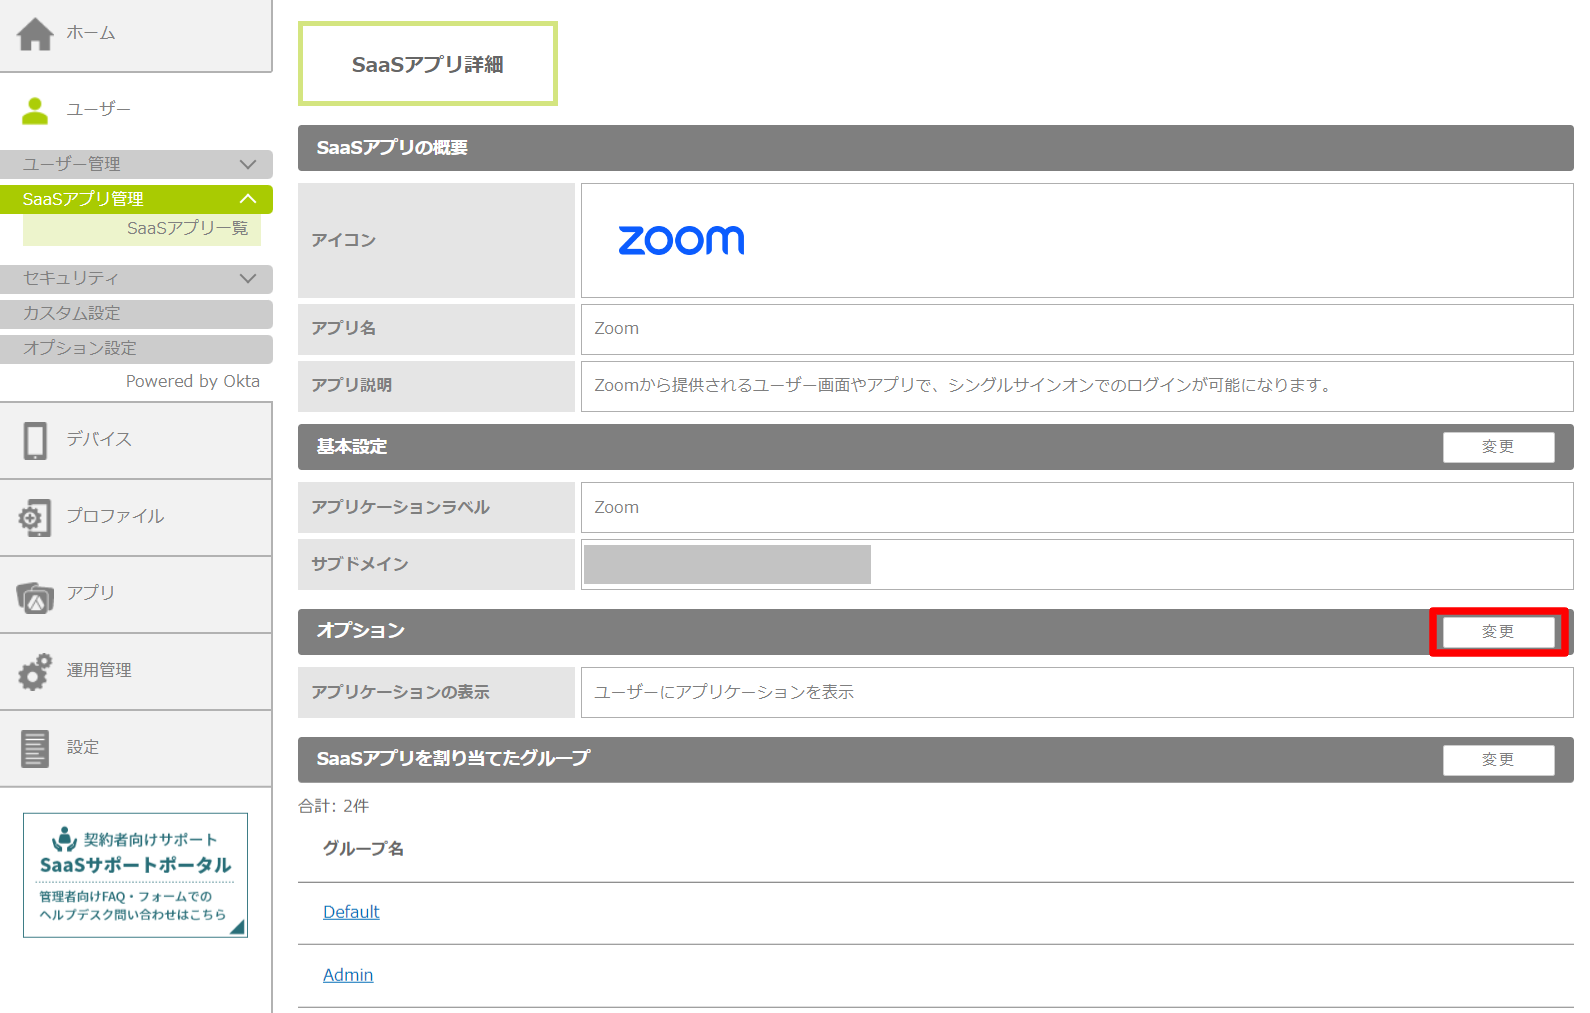Open カスタム設定 menu item
This screenshot has width=1590, height=1013.
pyautogui.click(x=72, y=313)
